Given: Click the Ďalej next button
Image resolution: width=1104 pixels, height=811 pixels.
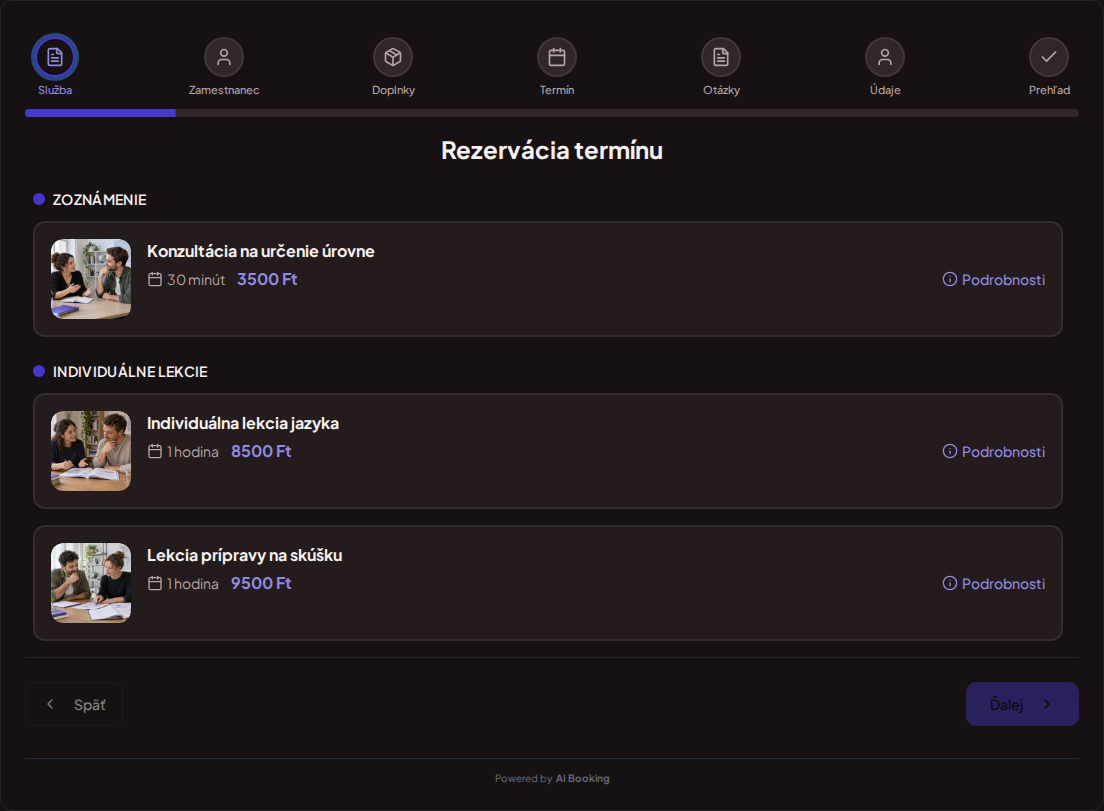Looking at the screenshot, I should 1022,704.
